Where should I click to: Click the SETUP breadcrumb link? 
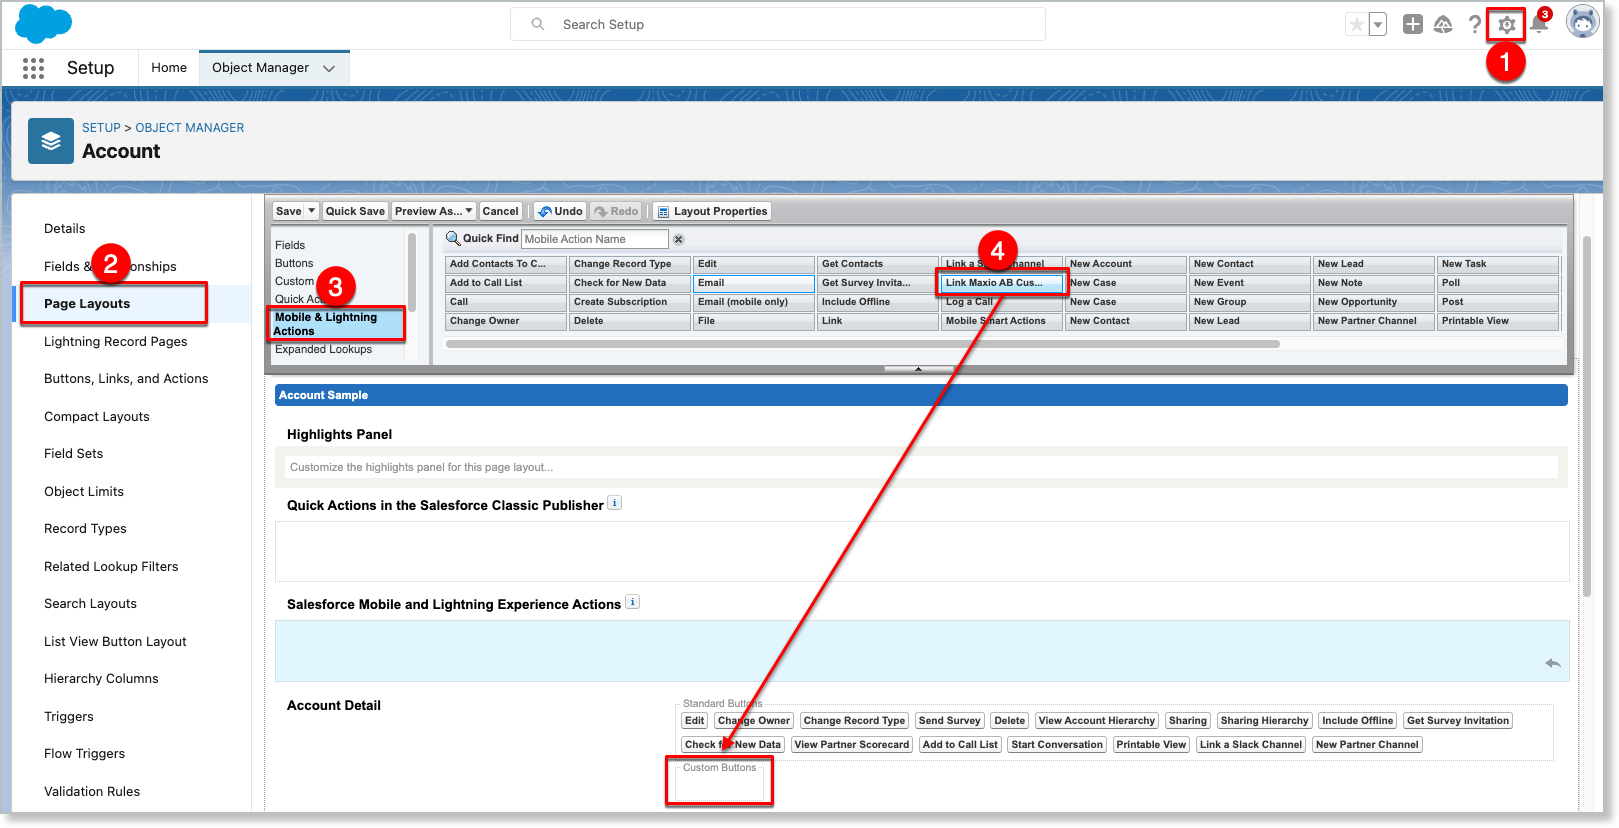pyautogui.click(x=101, y=128)
